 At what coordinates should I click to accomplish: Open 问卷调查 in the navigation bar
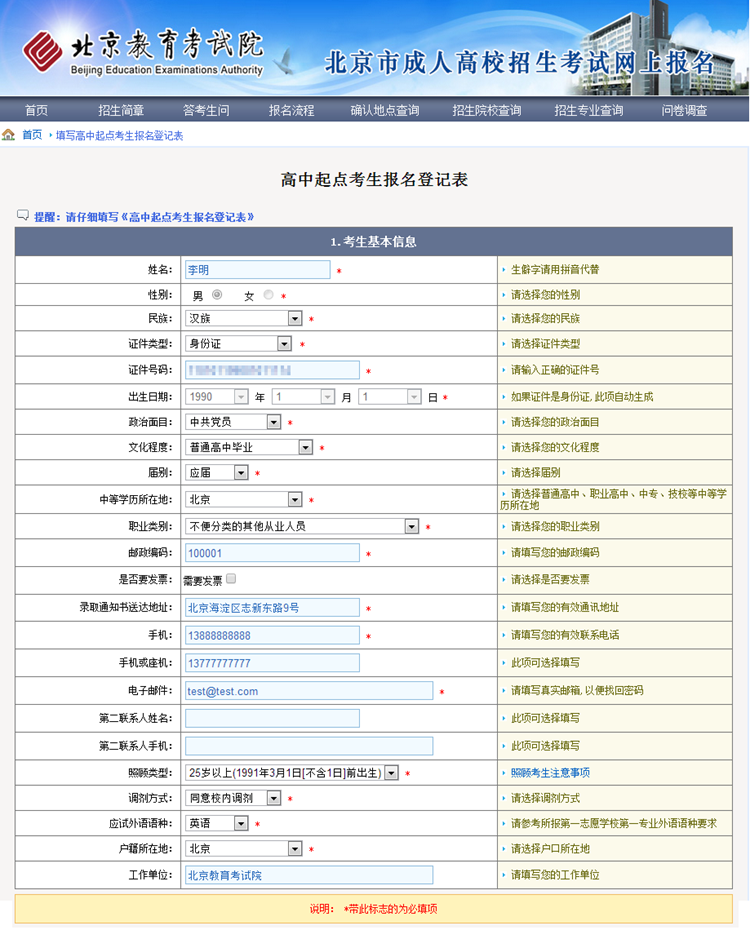point(684,110)
